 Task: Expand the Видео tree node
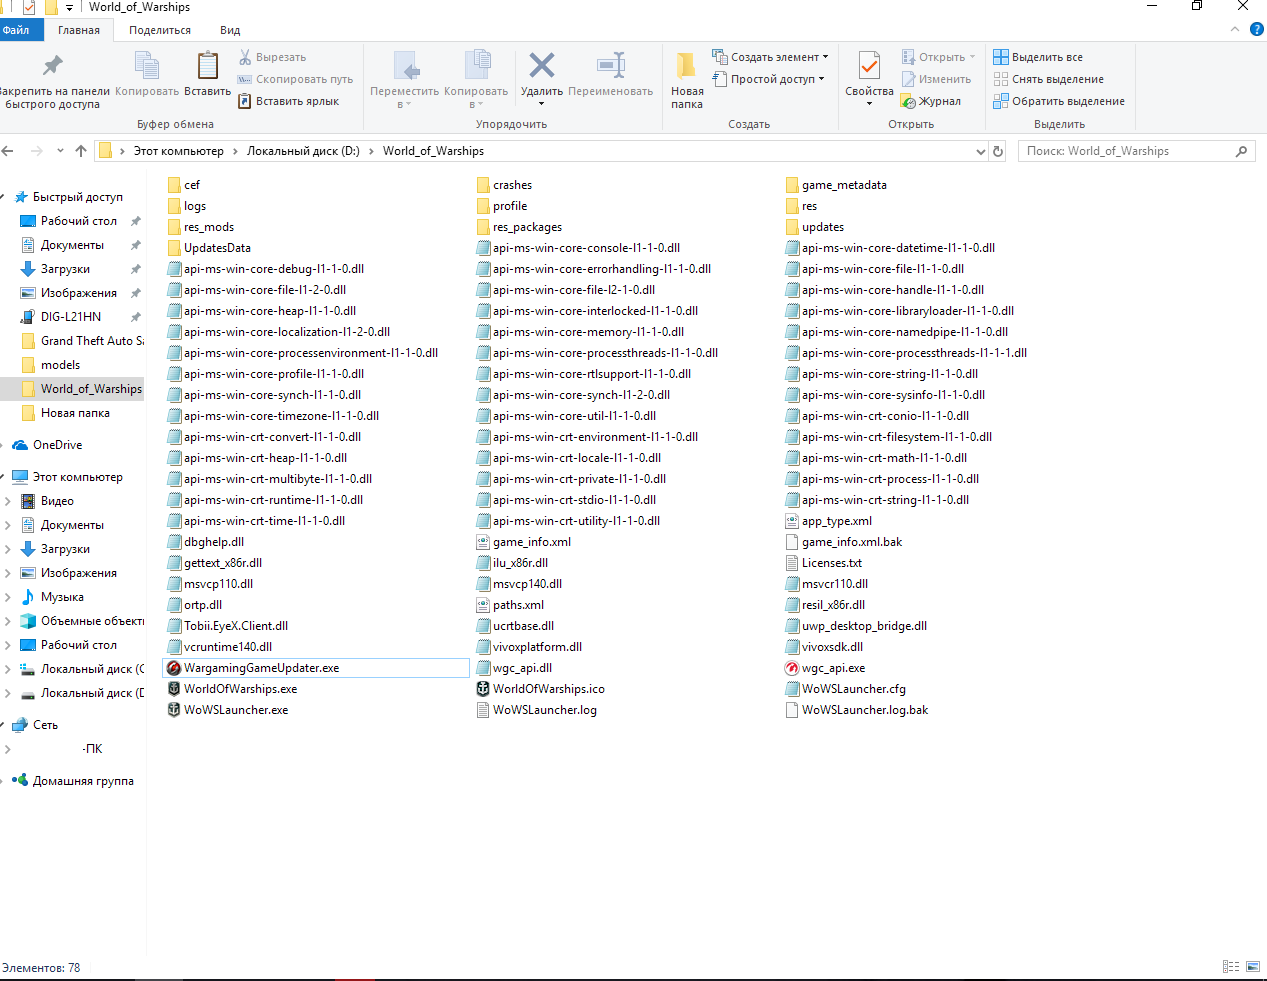coord(8,501)
